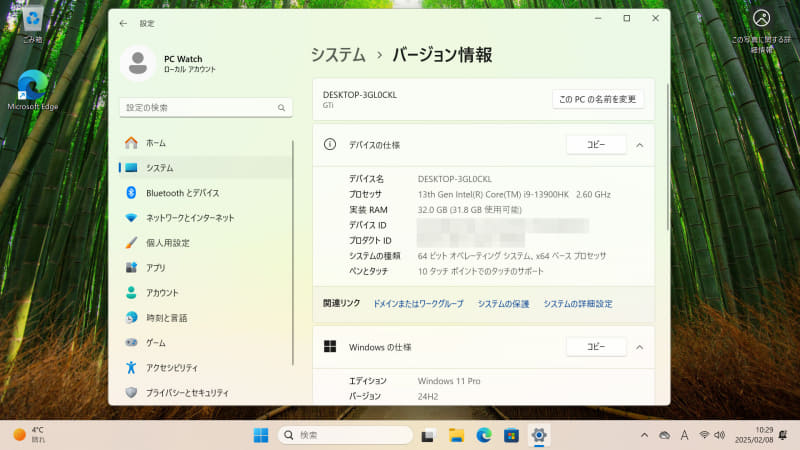Click the PC Watch account avatar
The height and width of the screenshot is (450, 800).
coord(138,63)
